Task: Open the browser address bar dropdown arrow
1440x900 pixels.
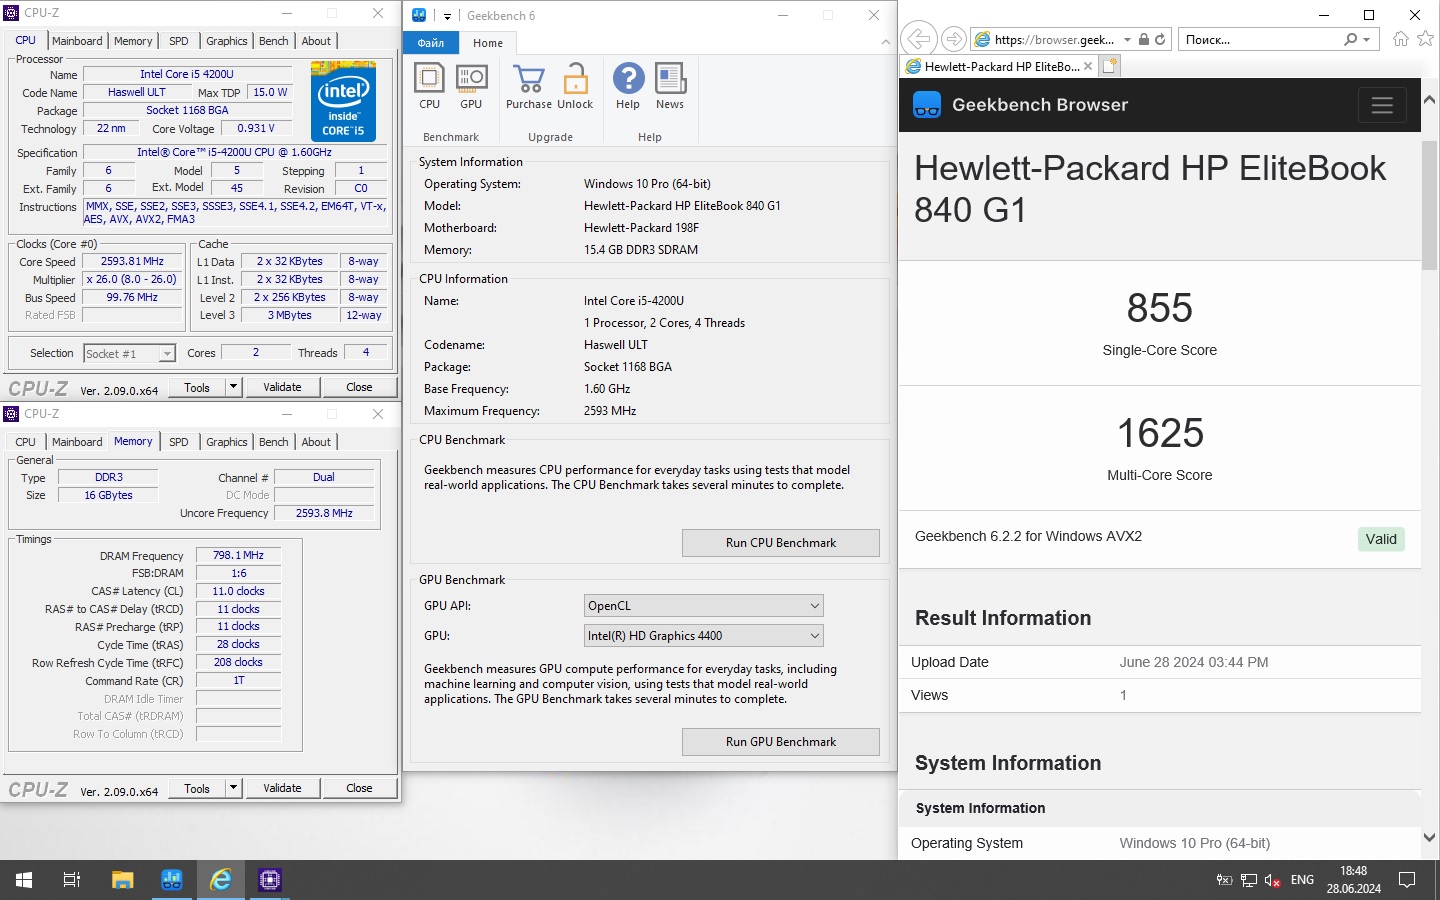Action: 1127,40
